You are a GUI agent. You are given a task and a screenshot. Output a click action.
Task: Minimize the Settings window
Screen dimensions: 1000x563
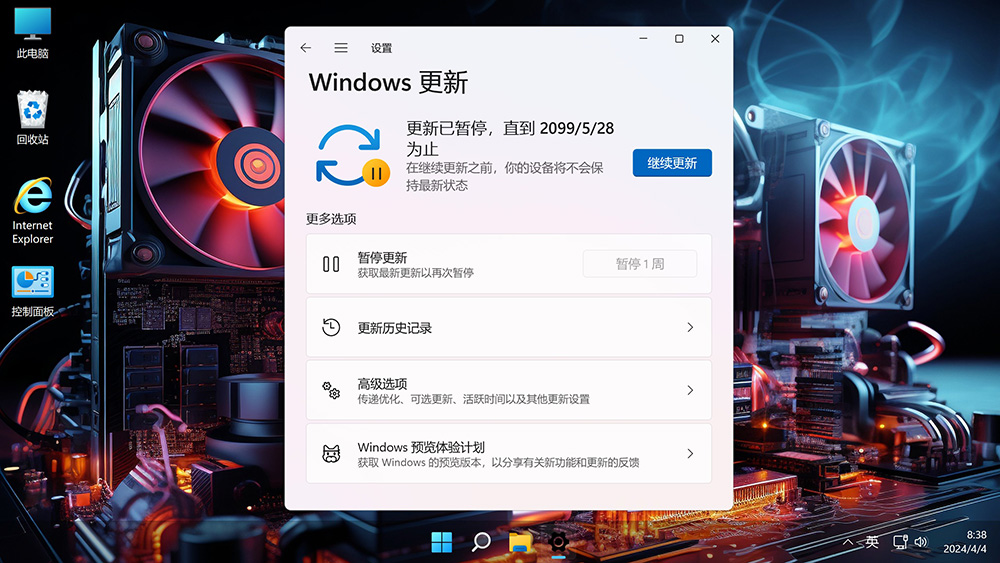click(643, 39)
